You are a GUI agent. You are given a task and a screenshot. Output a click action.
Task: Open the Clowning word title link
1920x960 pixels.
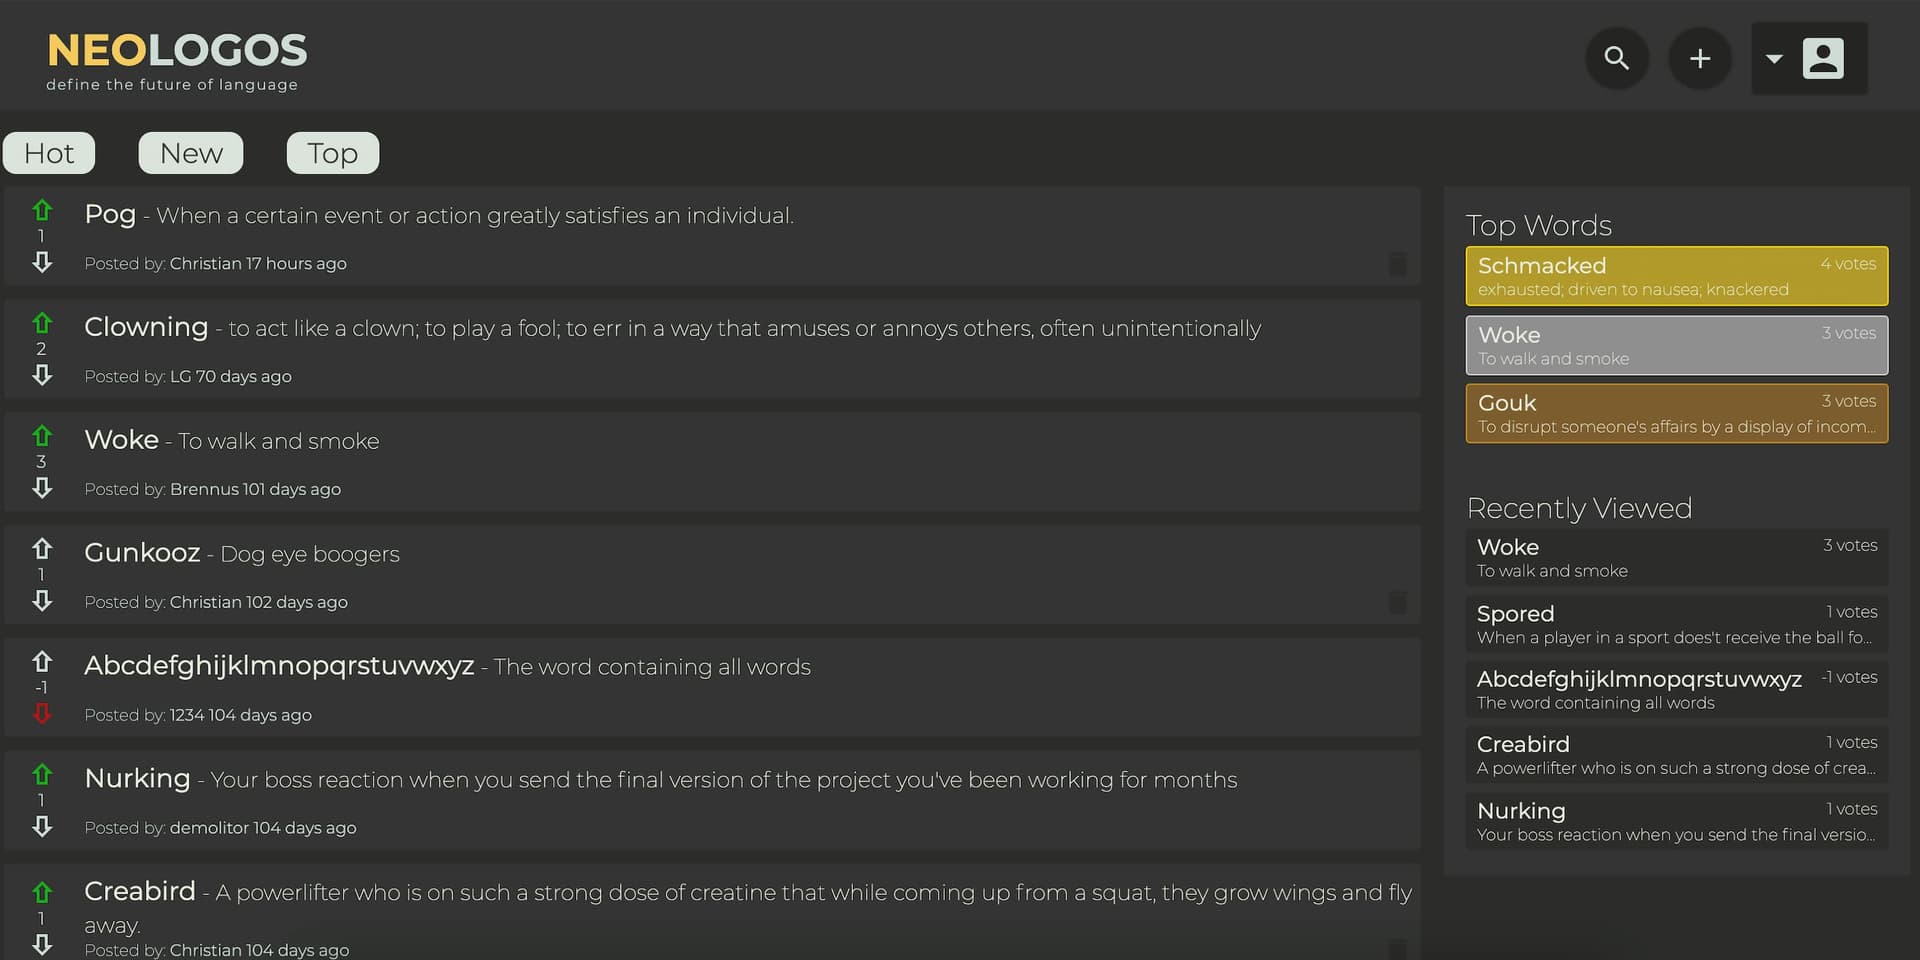coord(146,327)
